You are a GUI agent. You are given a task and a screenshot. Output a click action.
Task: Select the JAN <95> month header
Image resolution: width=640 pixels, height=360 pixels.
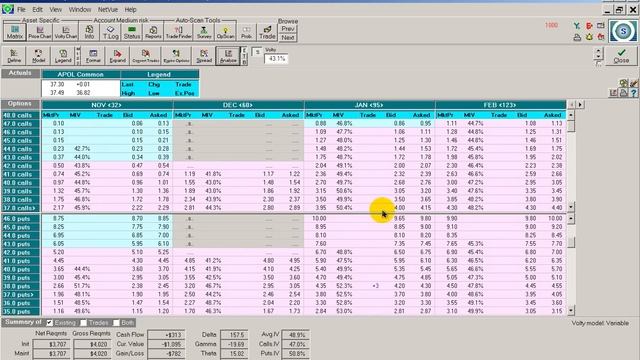(369, 105)
